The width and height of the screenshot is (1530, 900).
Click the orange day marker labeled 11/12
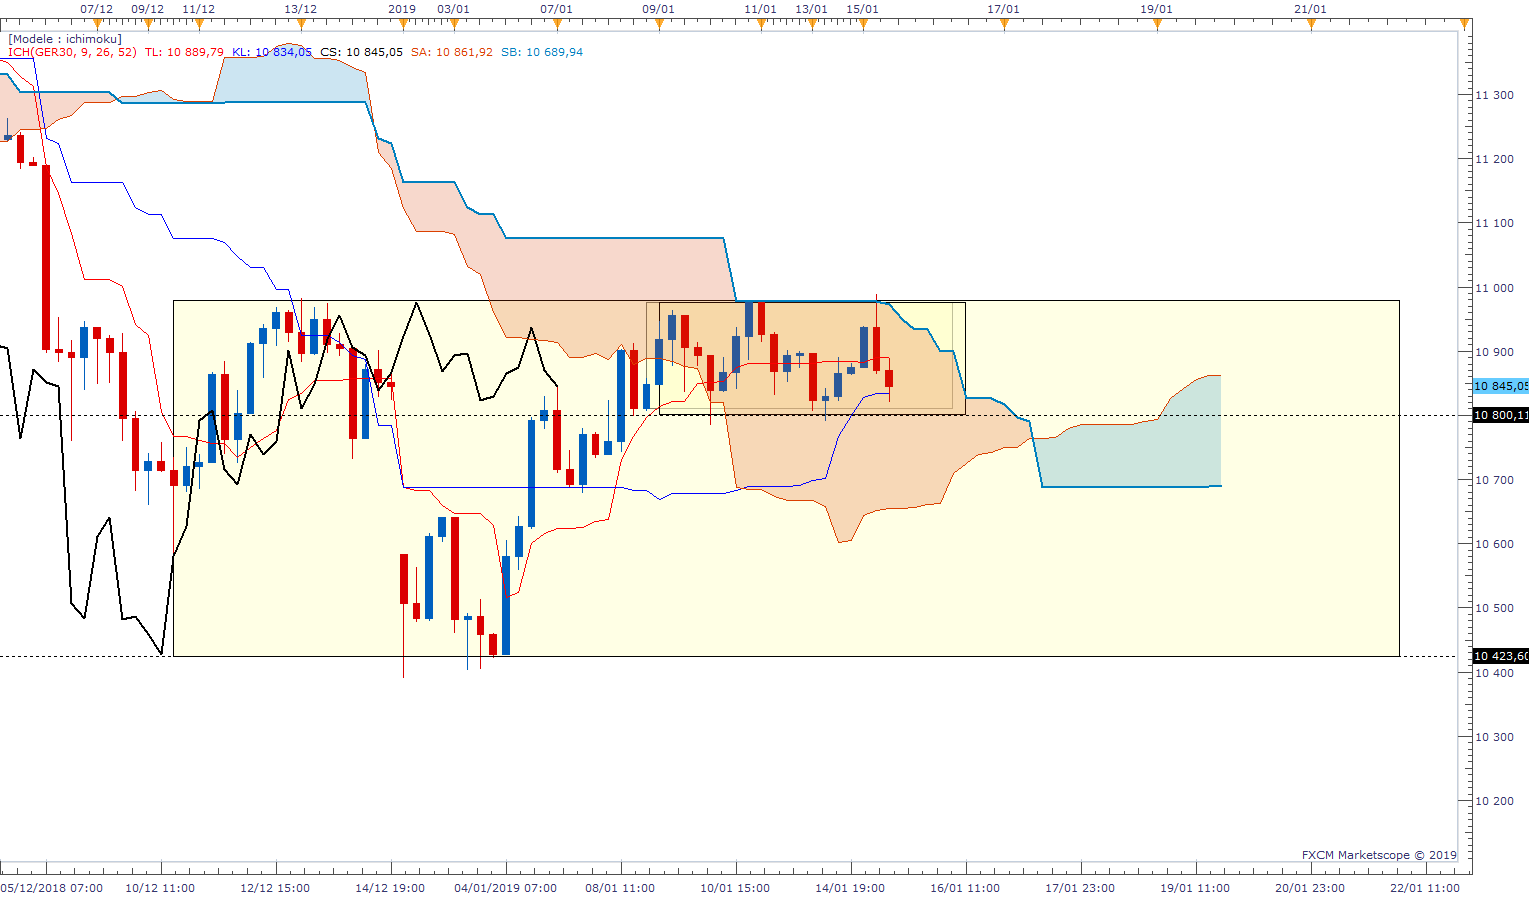[199, 24]
